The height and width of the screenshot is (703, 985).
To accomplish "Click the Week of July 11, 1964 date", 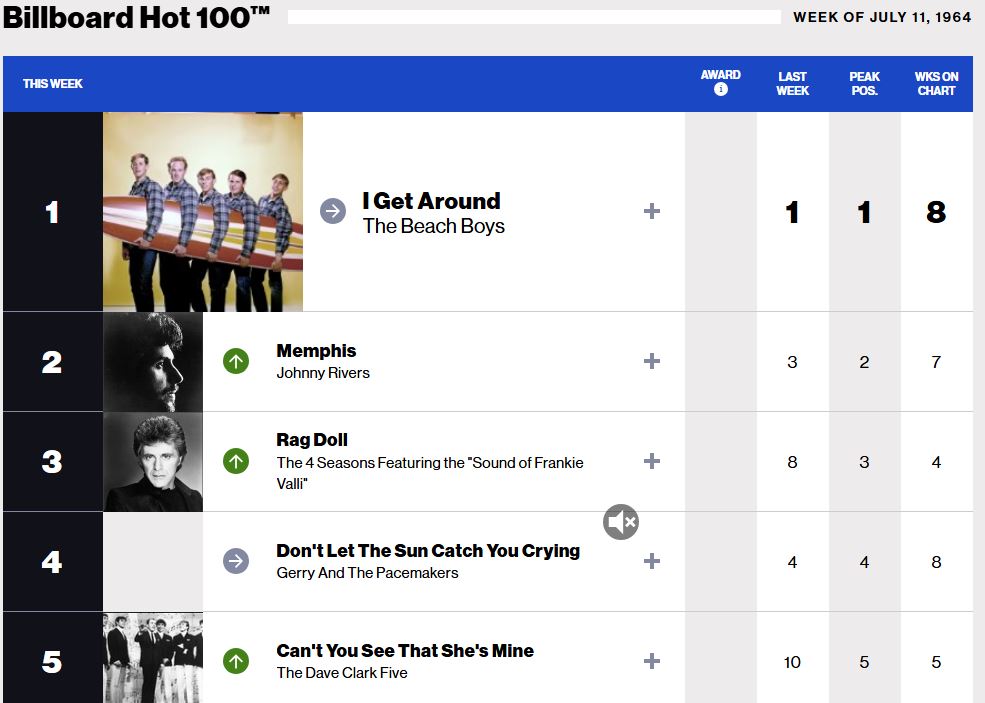I will point(882,17).
